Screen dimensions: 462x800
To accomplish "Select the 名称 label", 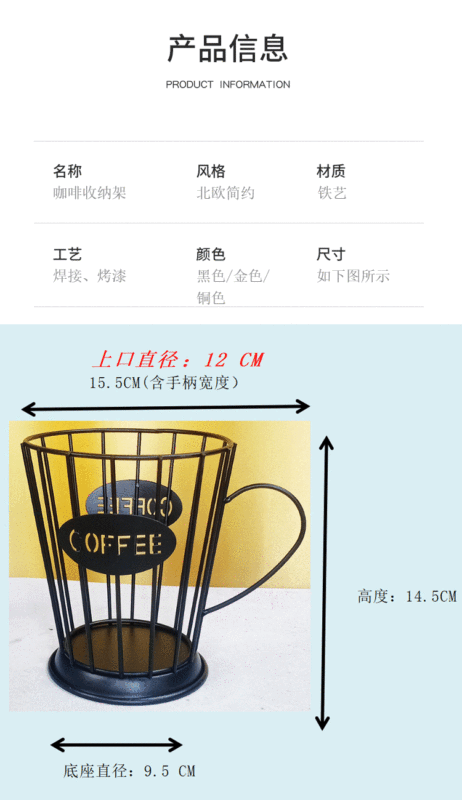I will point(67,171).
